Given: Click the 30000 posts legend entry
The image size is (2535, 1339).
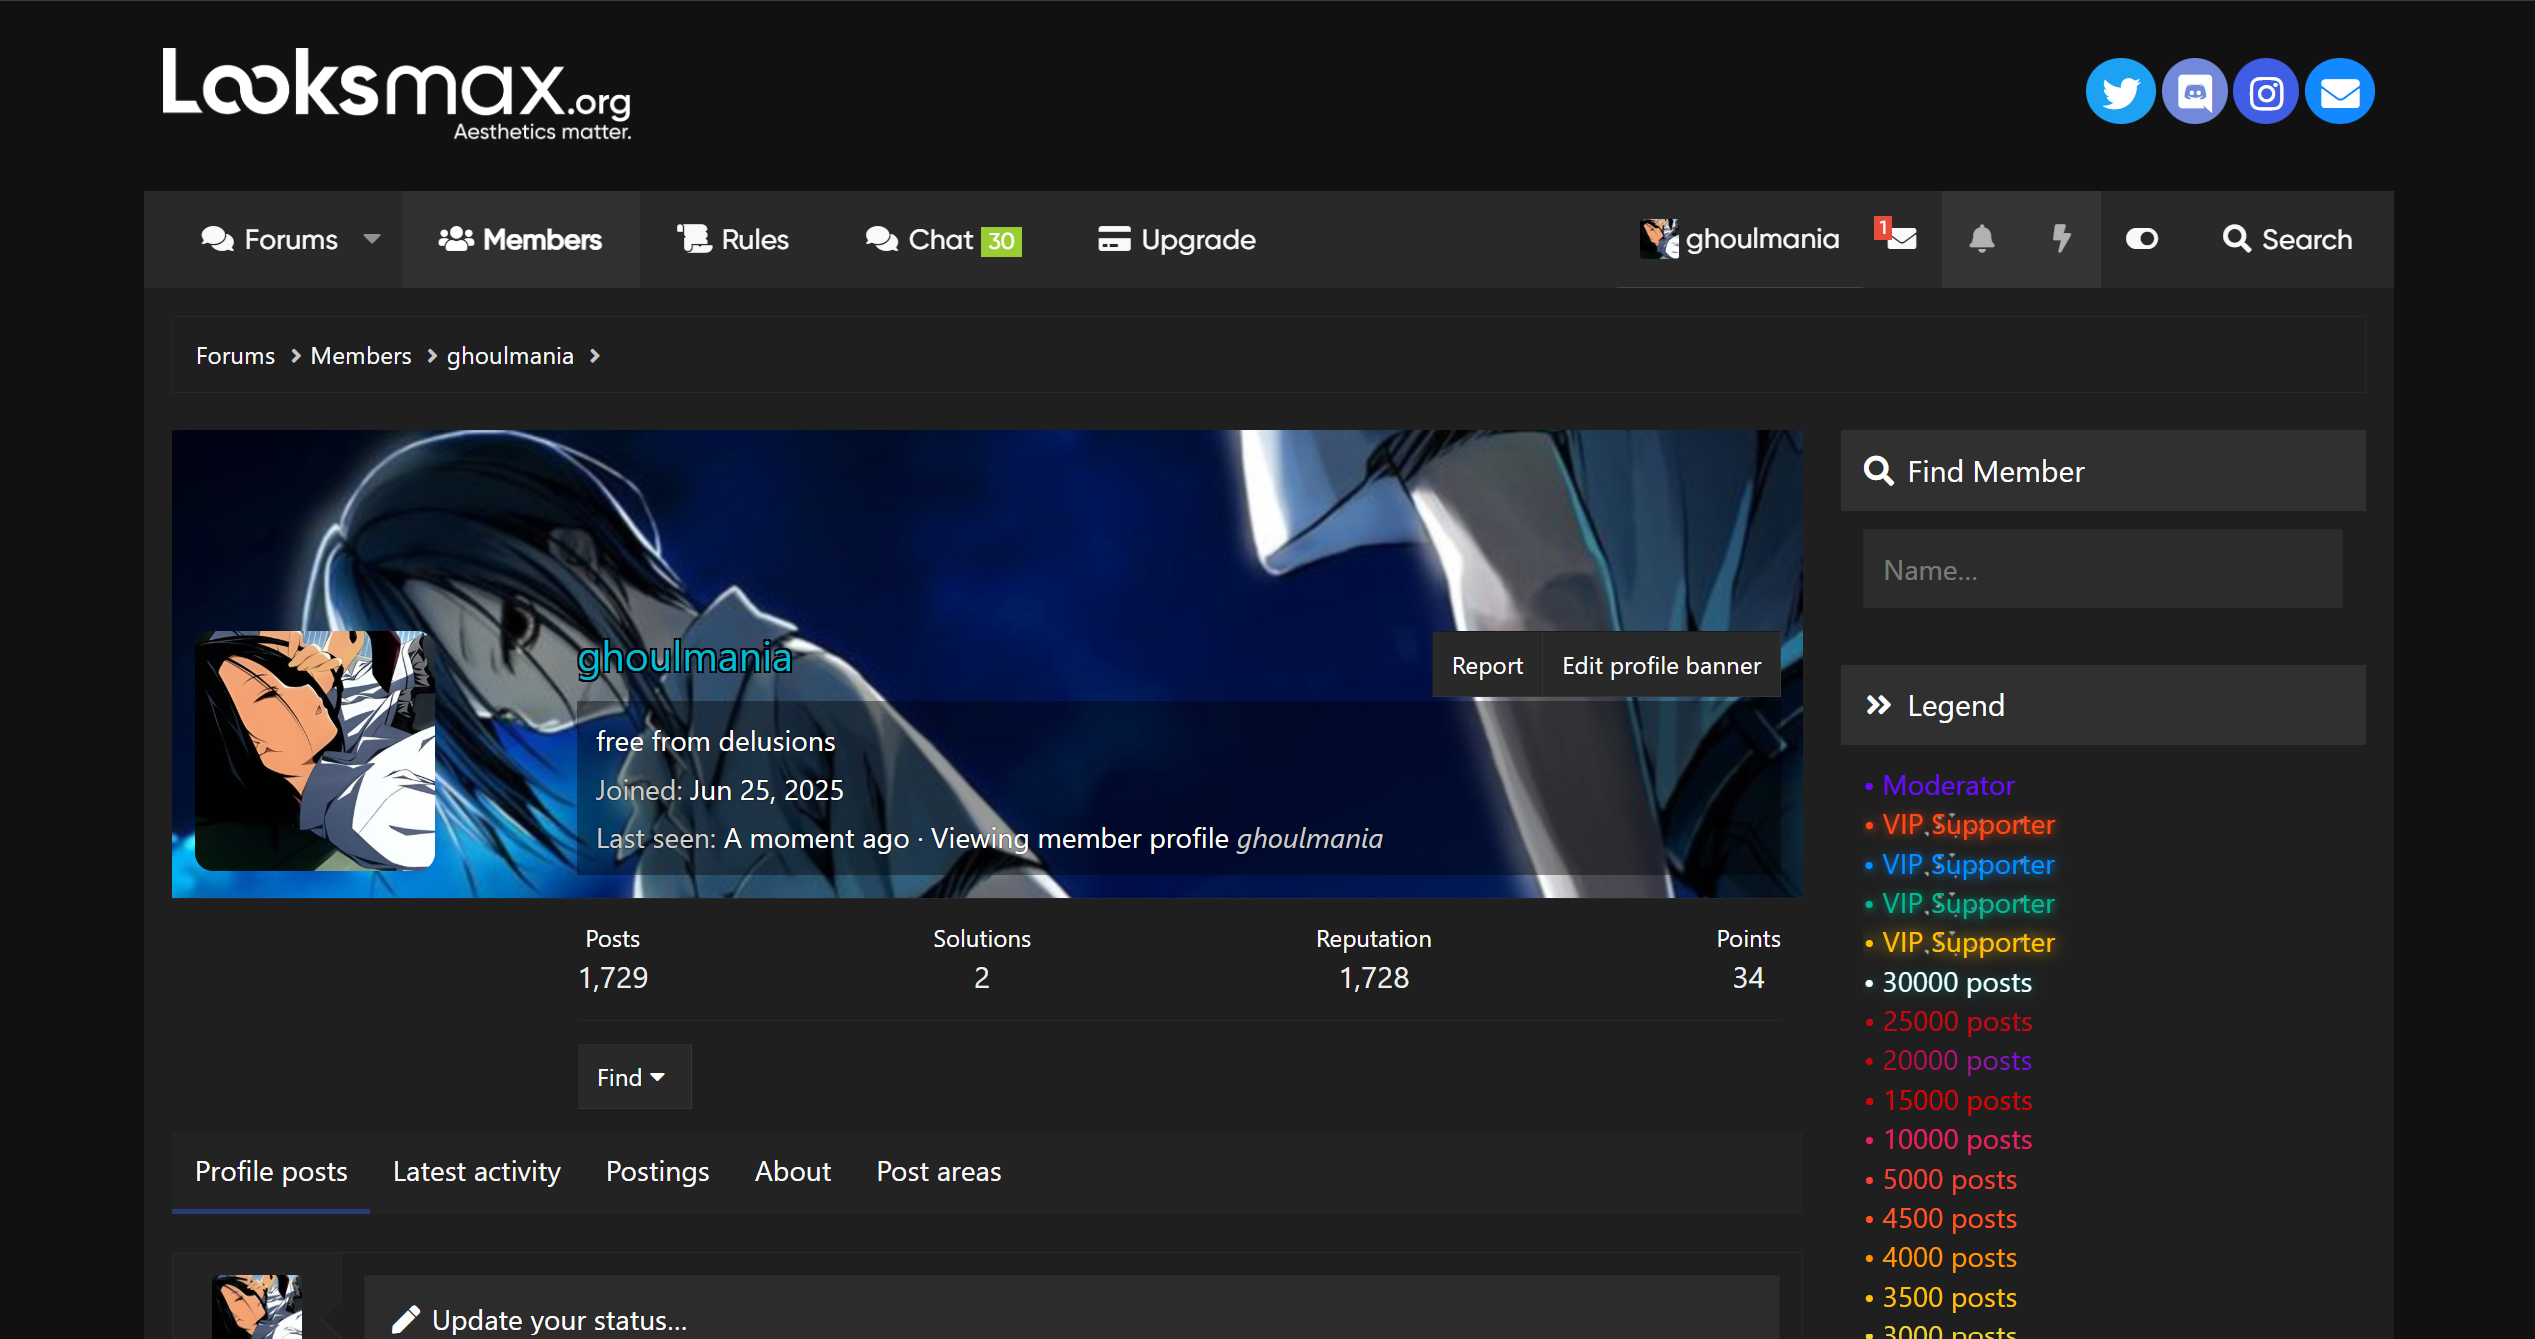Looking at the screenshot, I should pyautogui.click(x=1957, y=983).
